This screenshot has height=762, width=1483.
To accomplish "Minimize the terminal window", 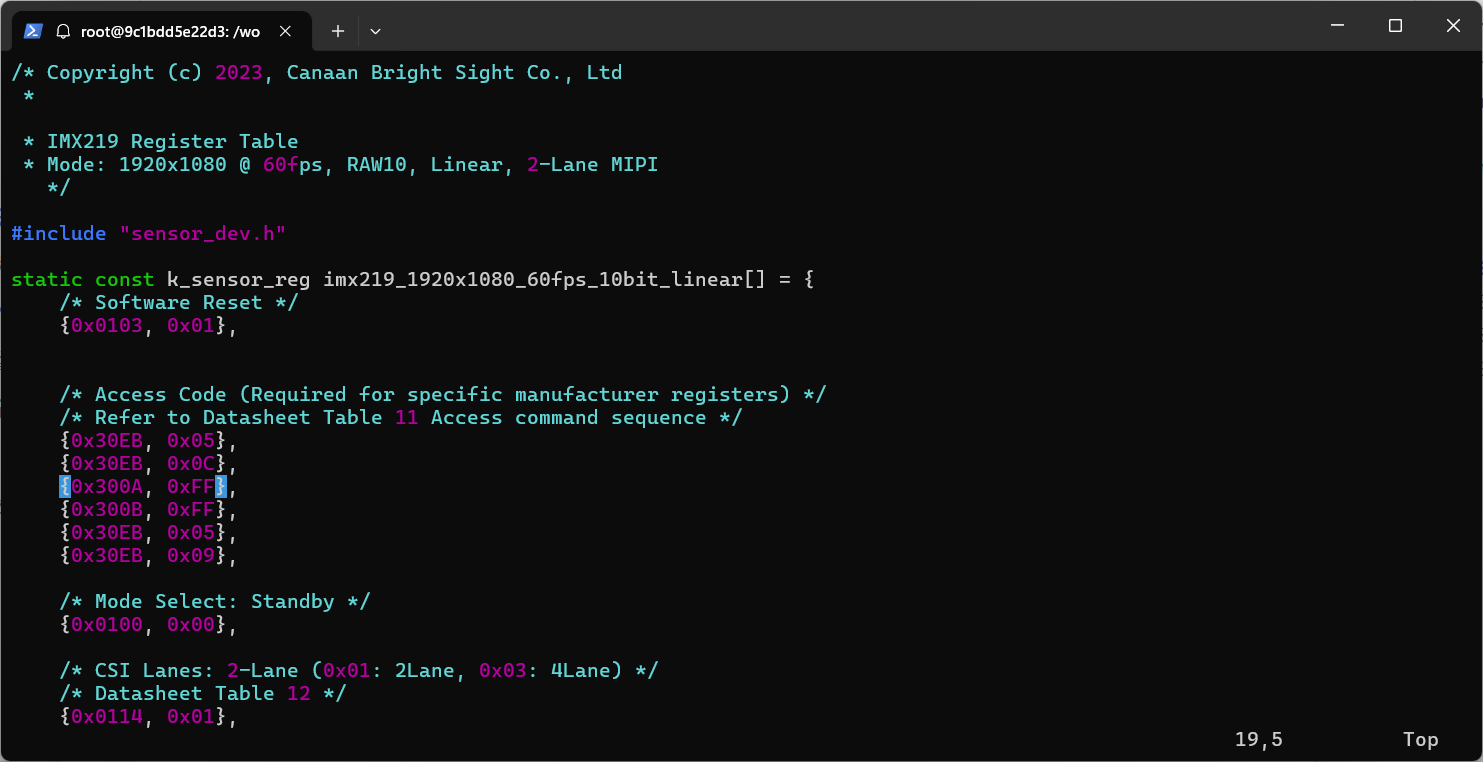I will point(1336,26).
